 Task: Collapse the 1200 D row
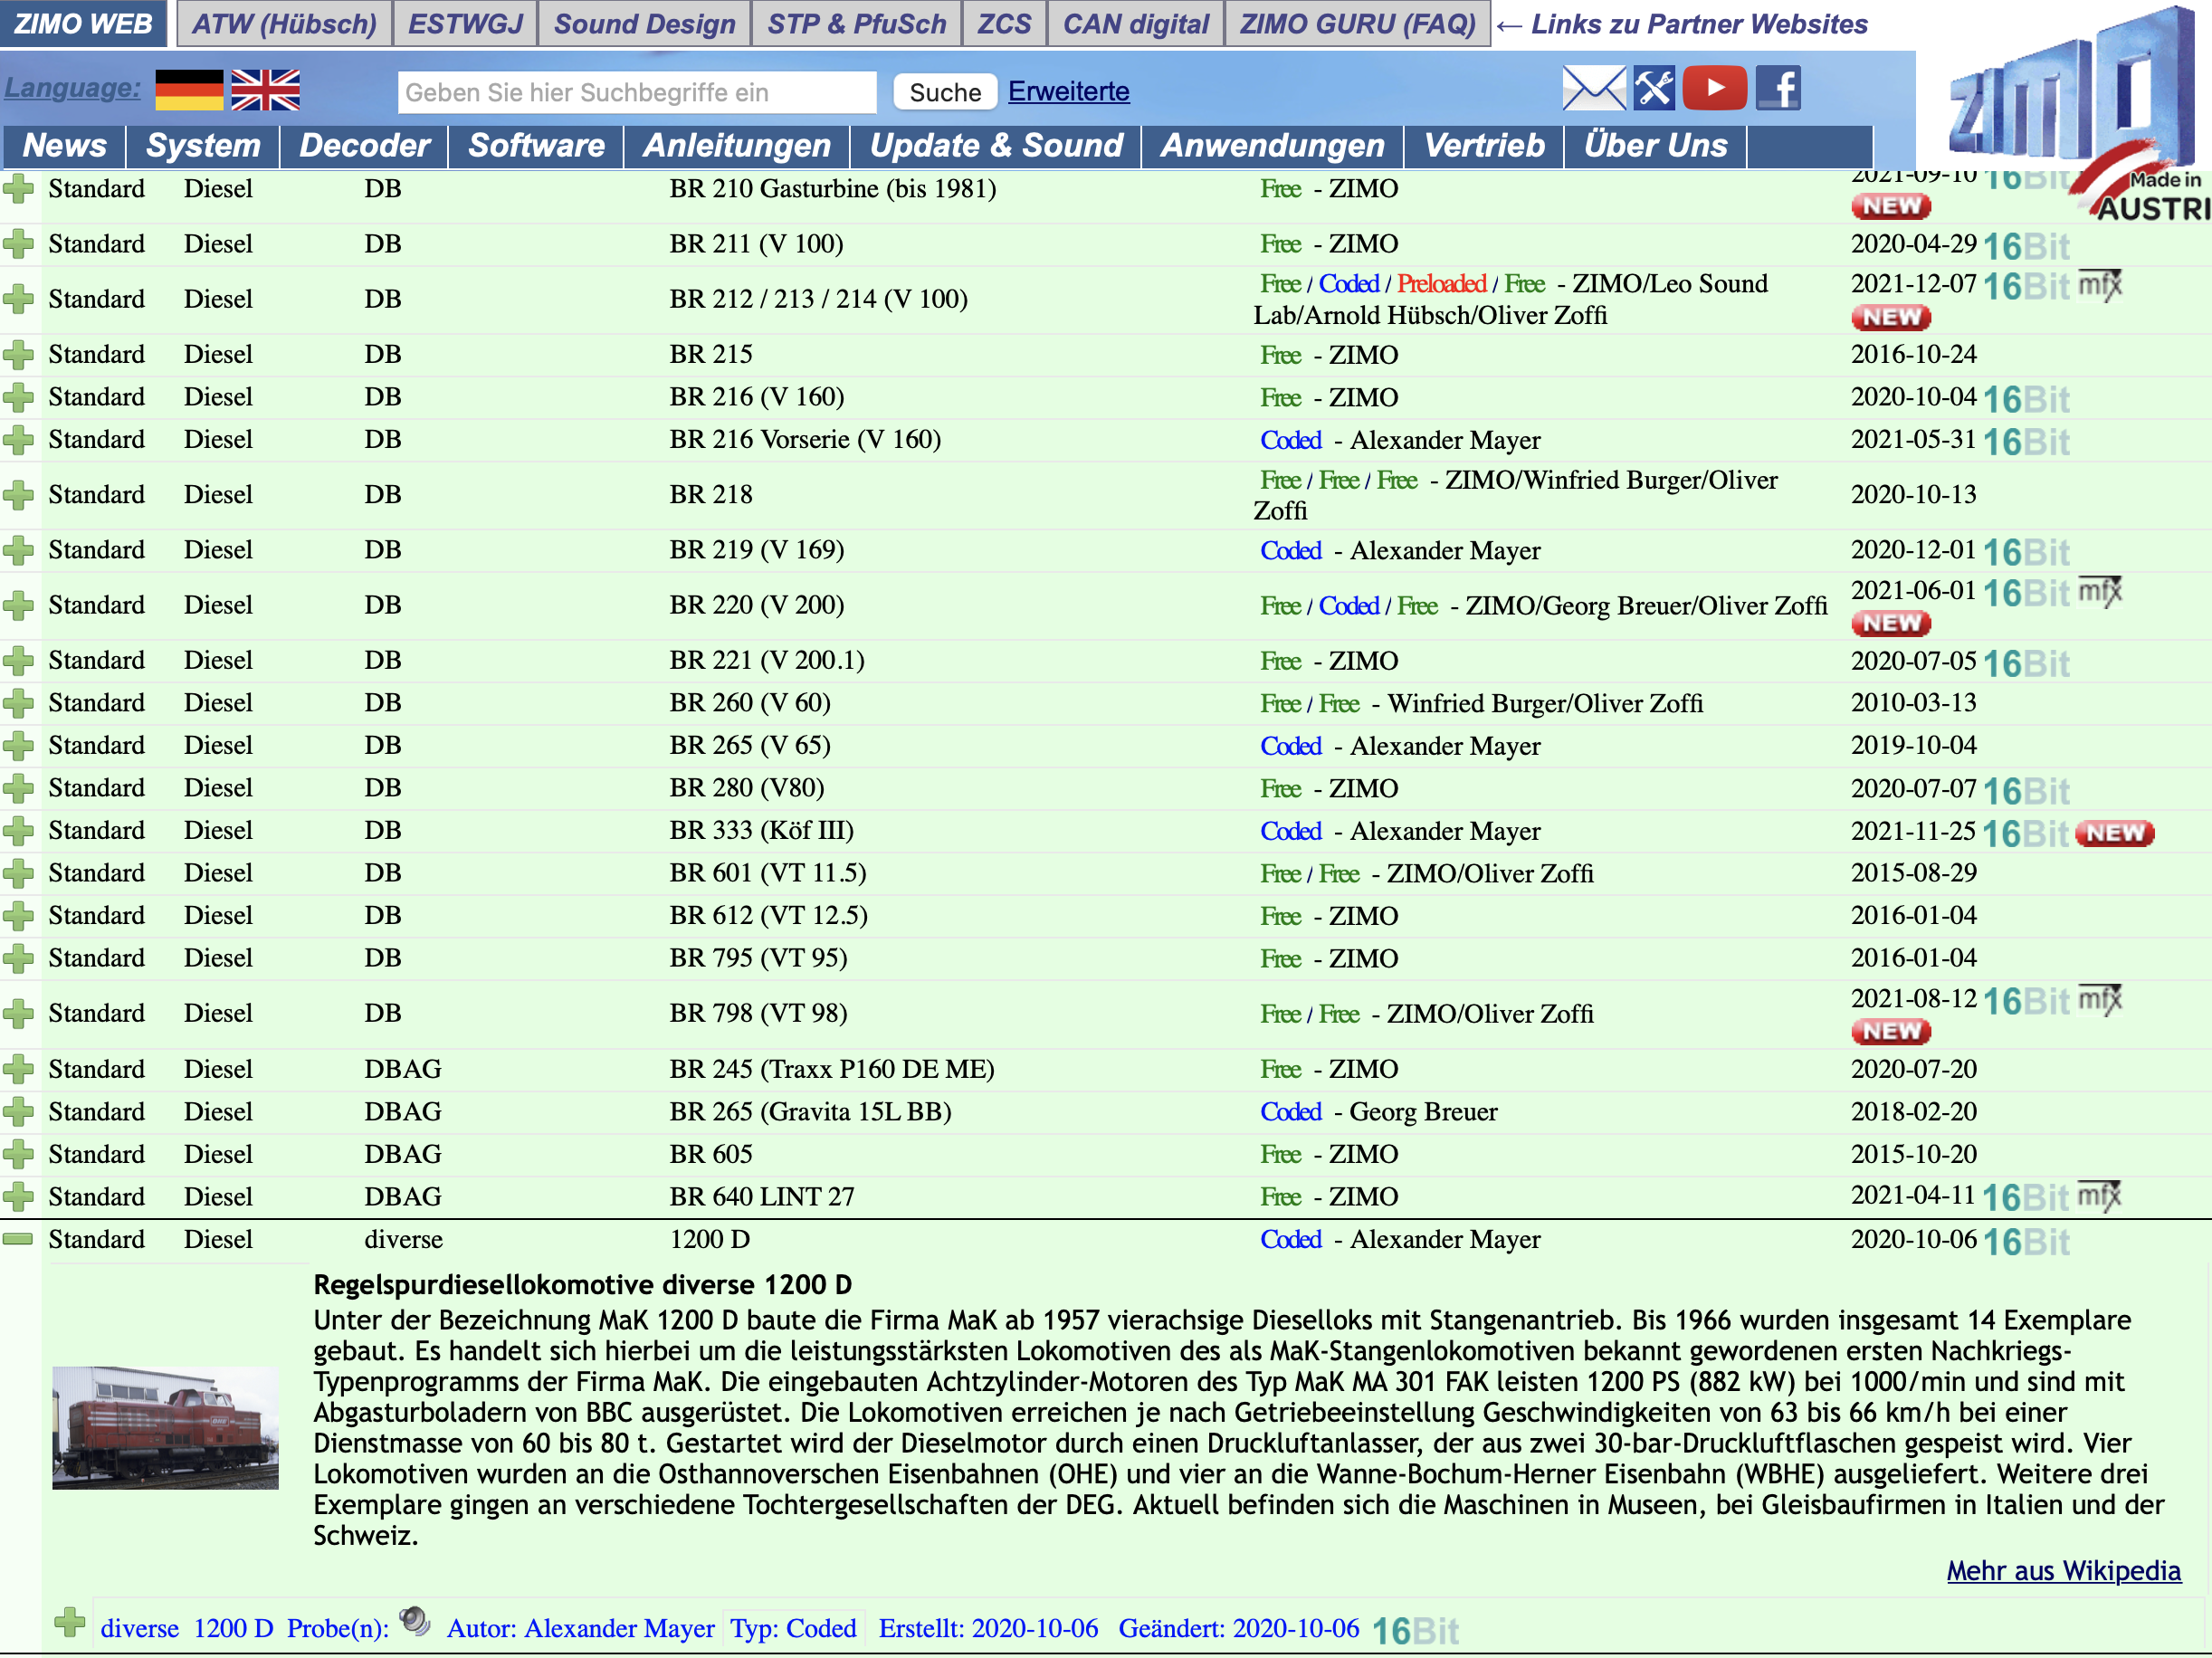coord(18,1239)
